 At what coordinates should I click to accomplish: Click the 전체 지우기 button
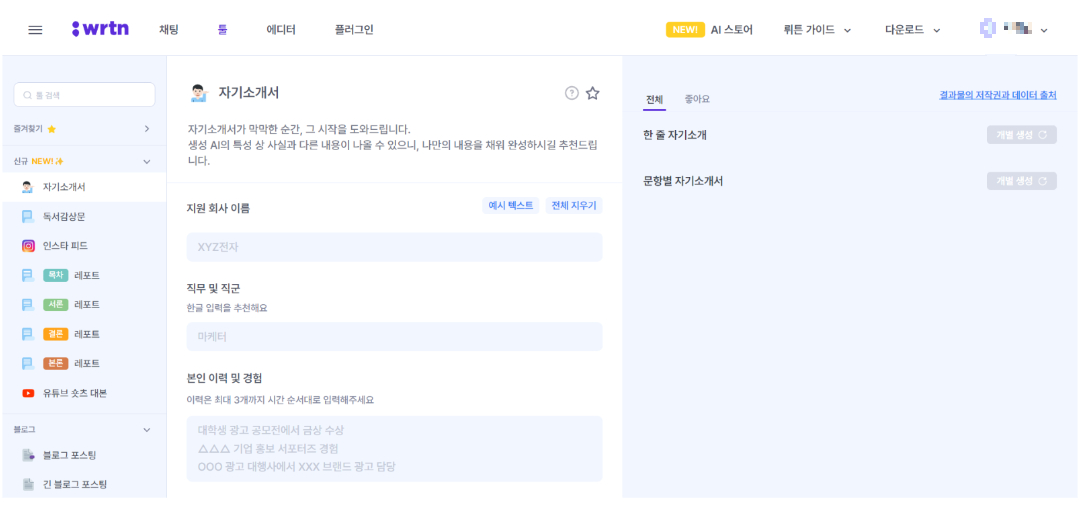point(574,206)
